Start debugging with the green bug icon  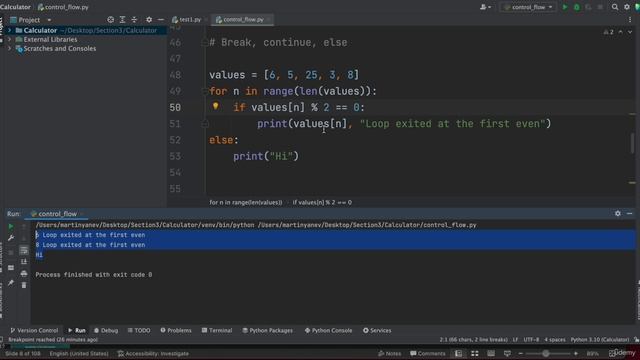[x=577, y=7]
